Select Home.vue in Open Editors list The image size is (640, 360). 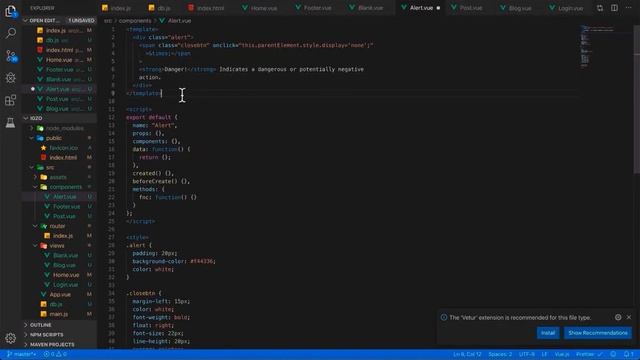(59, 60)
